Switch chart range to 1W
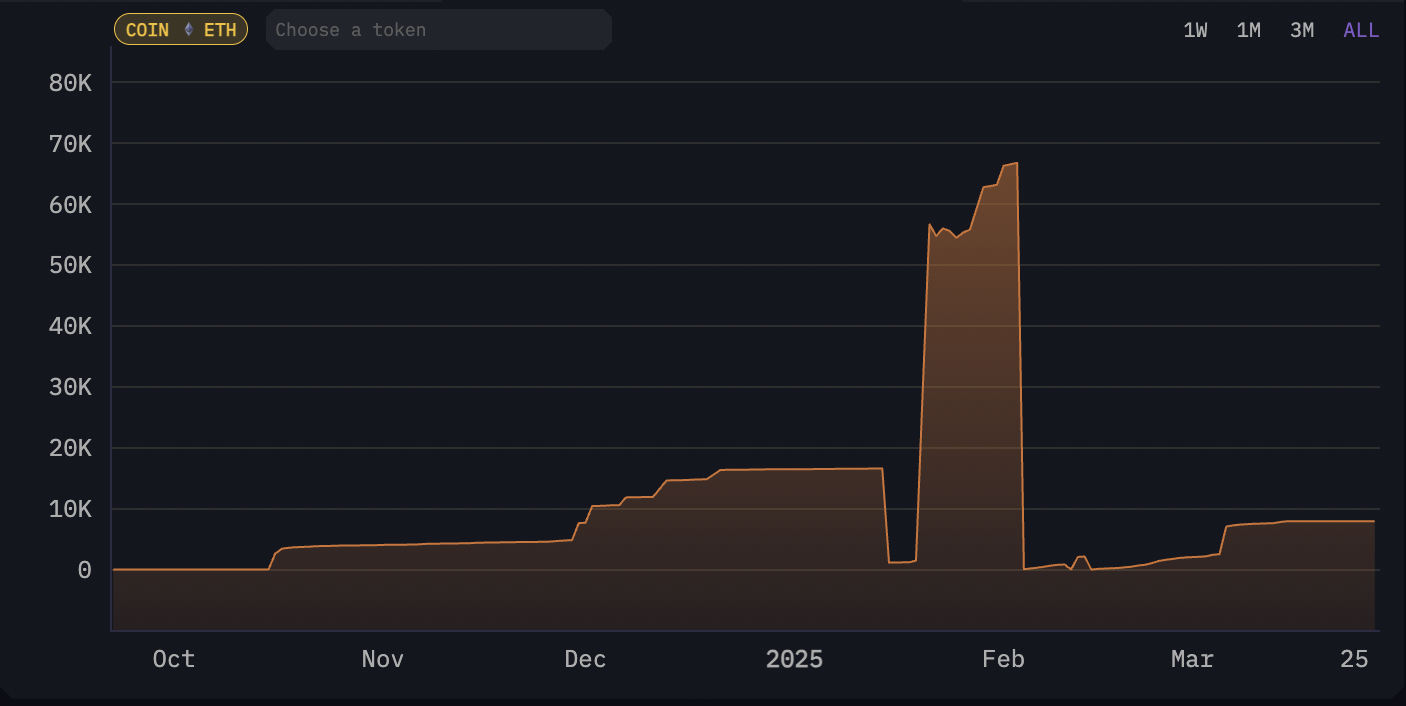Screen dimensions: 1406x706 (x=1195, y=30)
